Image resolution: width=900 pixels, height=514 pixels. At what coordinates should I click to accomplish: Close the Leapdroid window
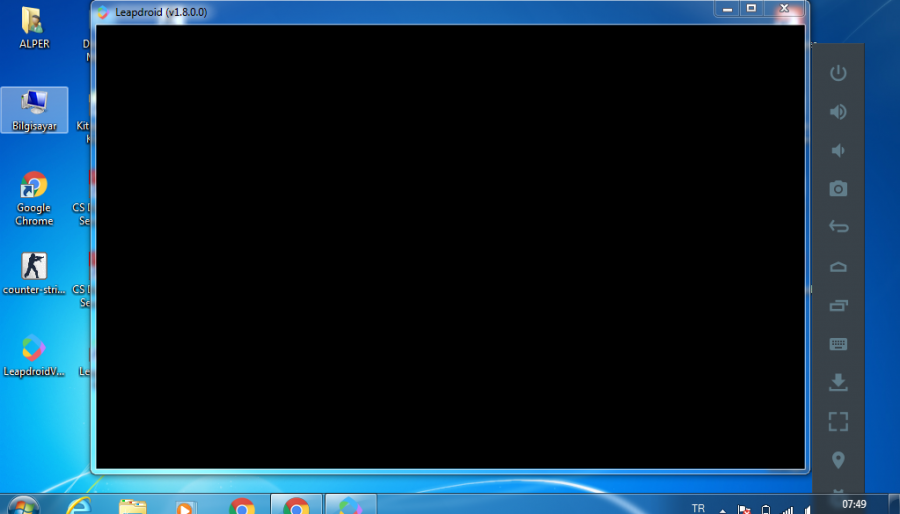tap(785, 9)
